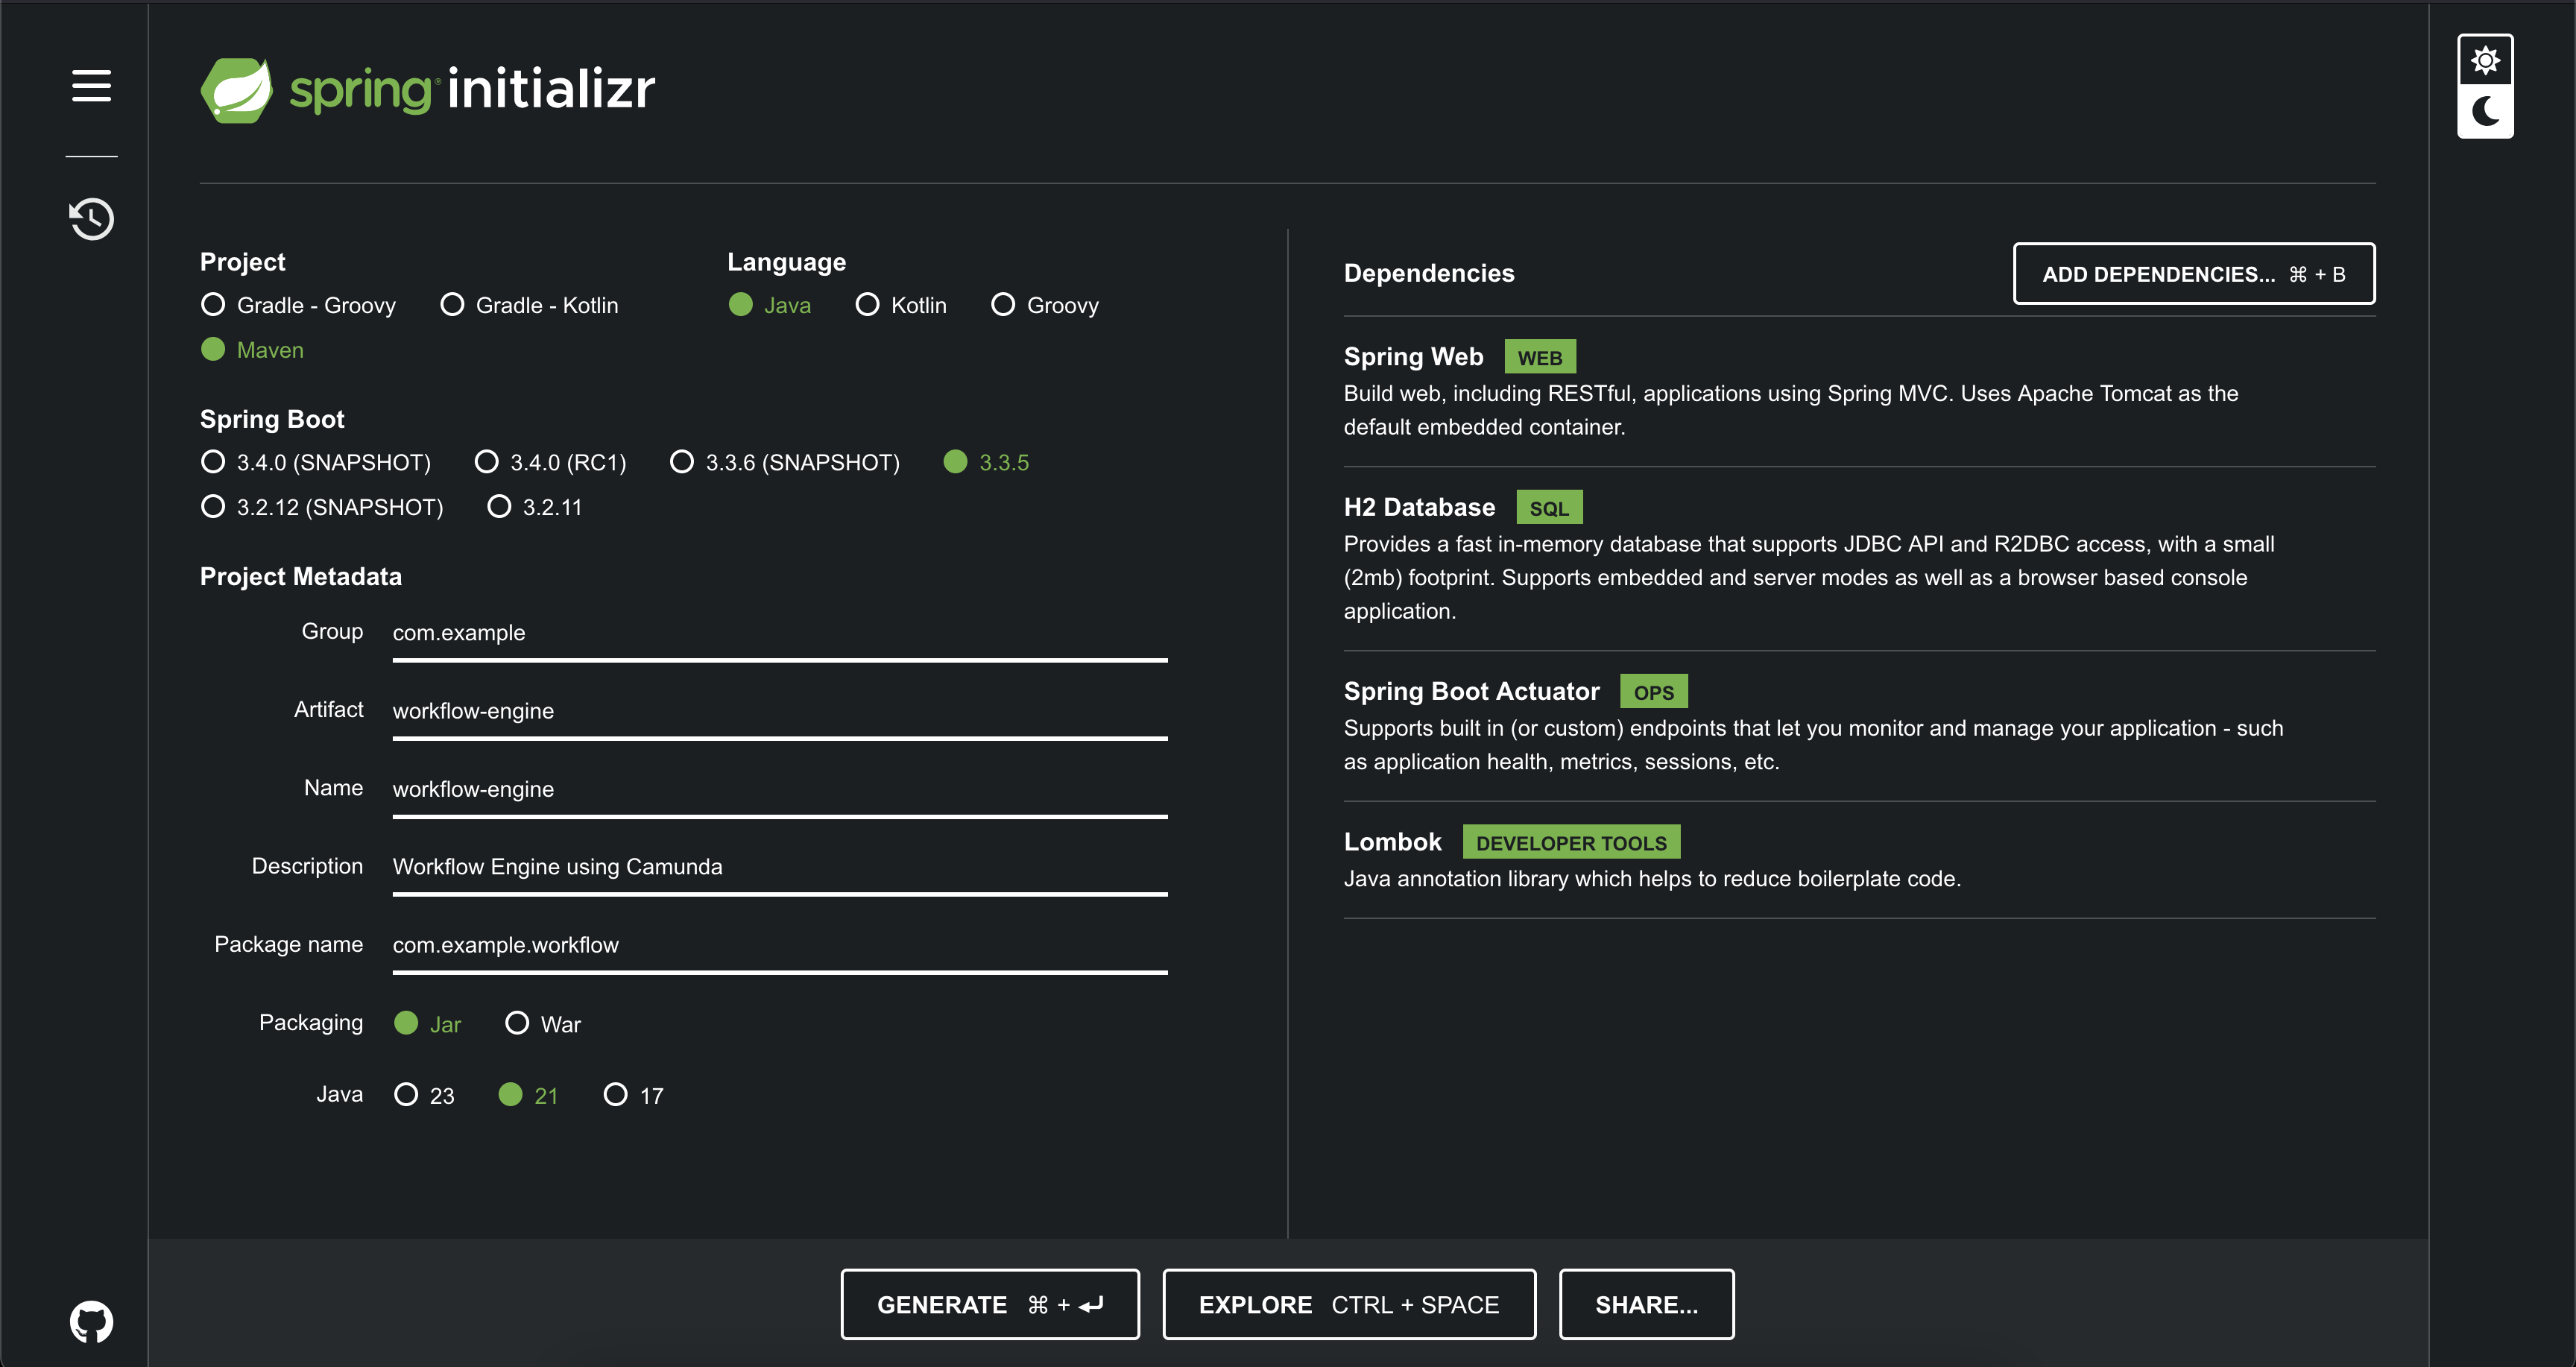Select Spring Boot 3.3.6 (SNAPSHOT)
Screen dimensions: 2576x1367
784,462
